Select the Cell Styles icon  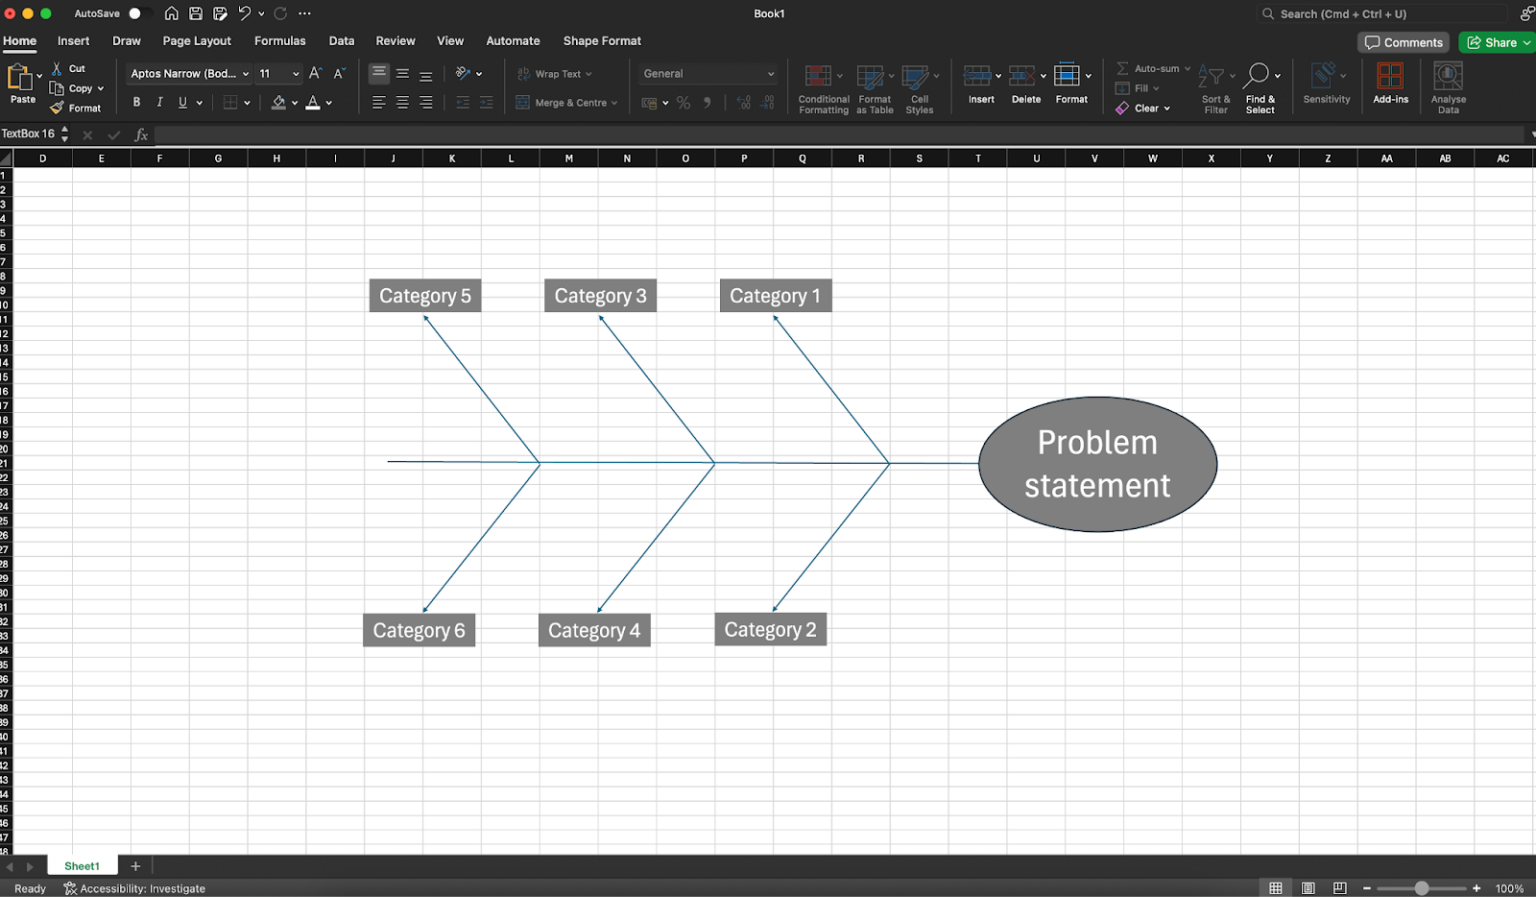918,87
